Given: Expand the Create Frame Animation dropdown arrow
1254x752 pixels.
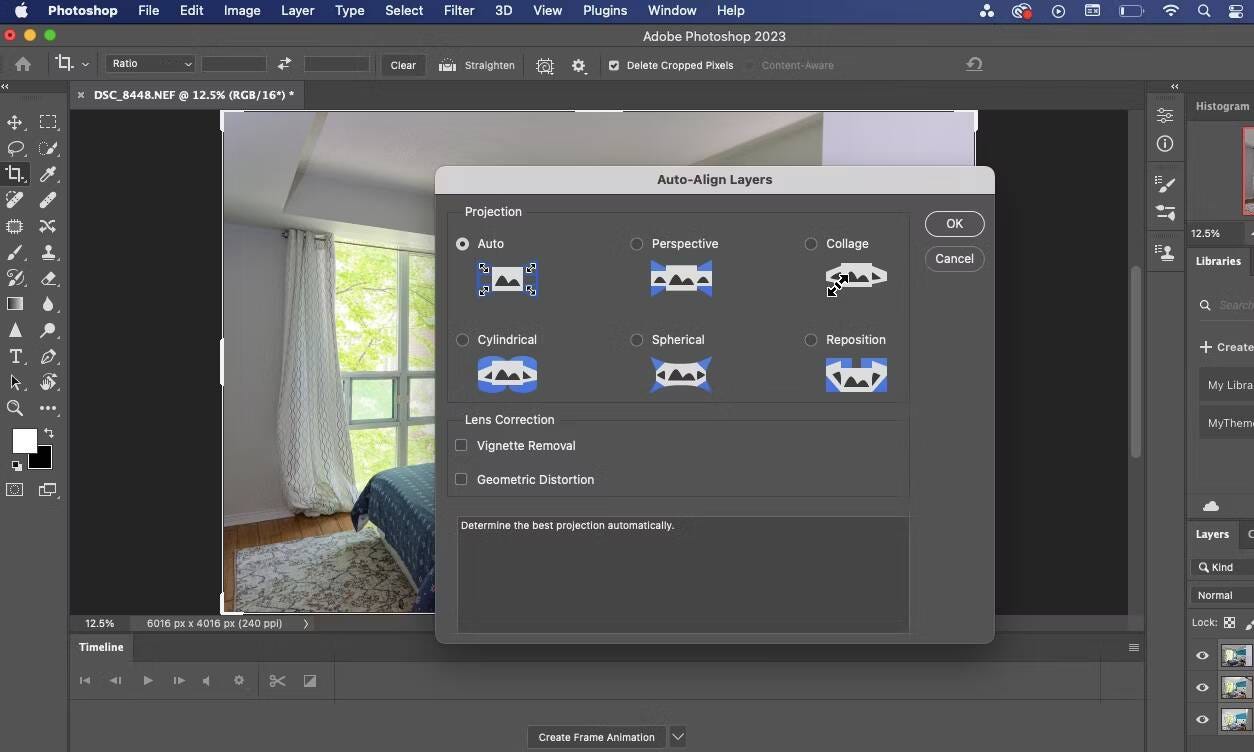Looking at the screenshot, I should [x=678, y=737].
